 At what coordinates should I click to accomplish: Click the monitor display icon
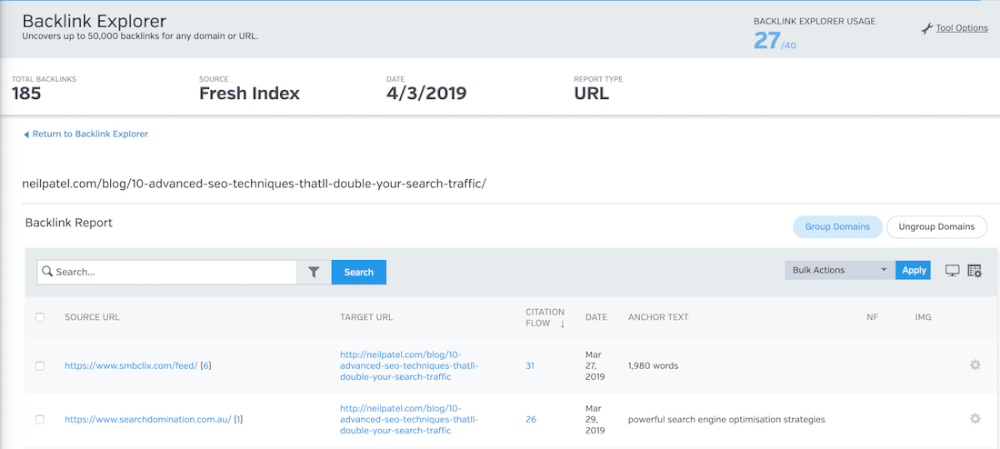coord(952,270)
